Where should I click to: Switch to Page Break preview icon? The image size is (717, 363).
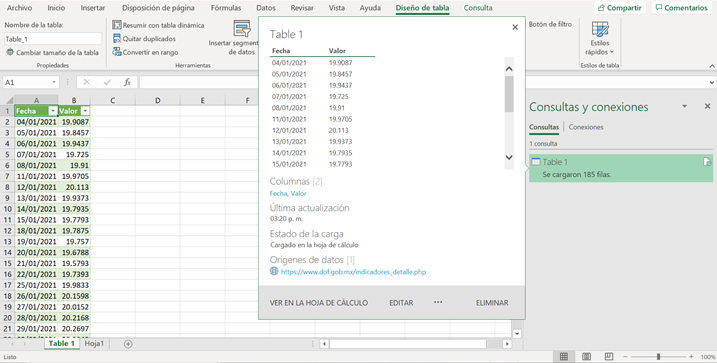point(609,357)
